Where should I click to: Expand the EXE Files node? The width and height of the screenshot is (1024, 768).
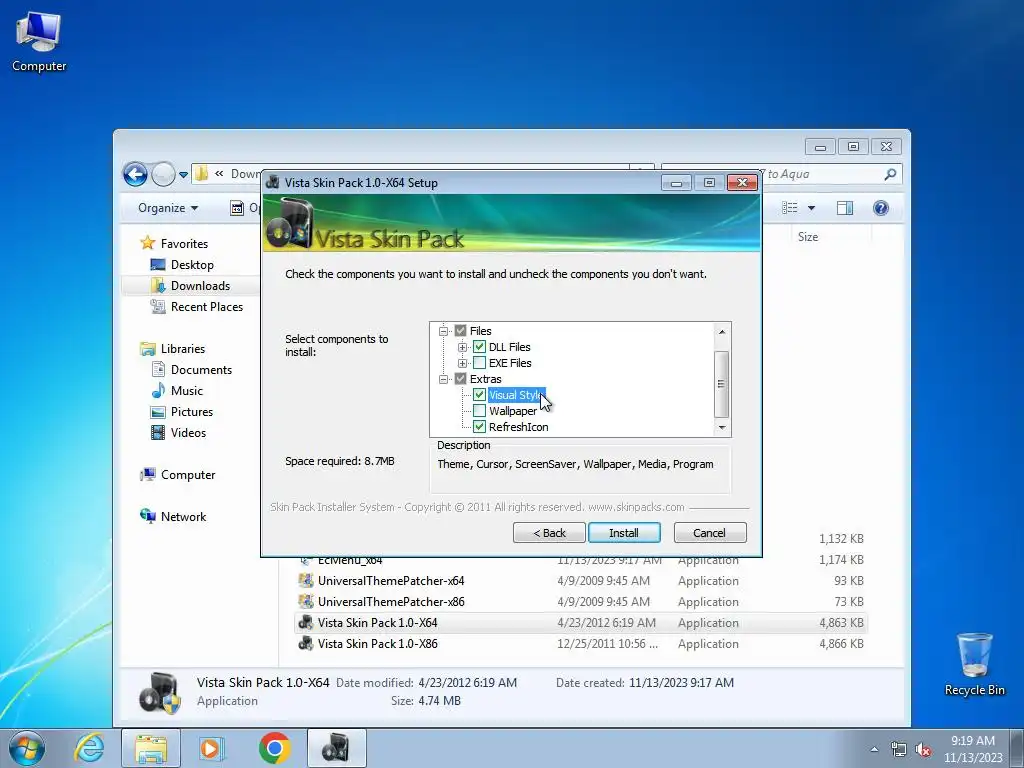462,363
